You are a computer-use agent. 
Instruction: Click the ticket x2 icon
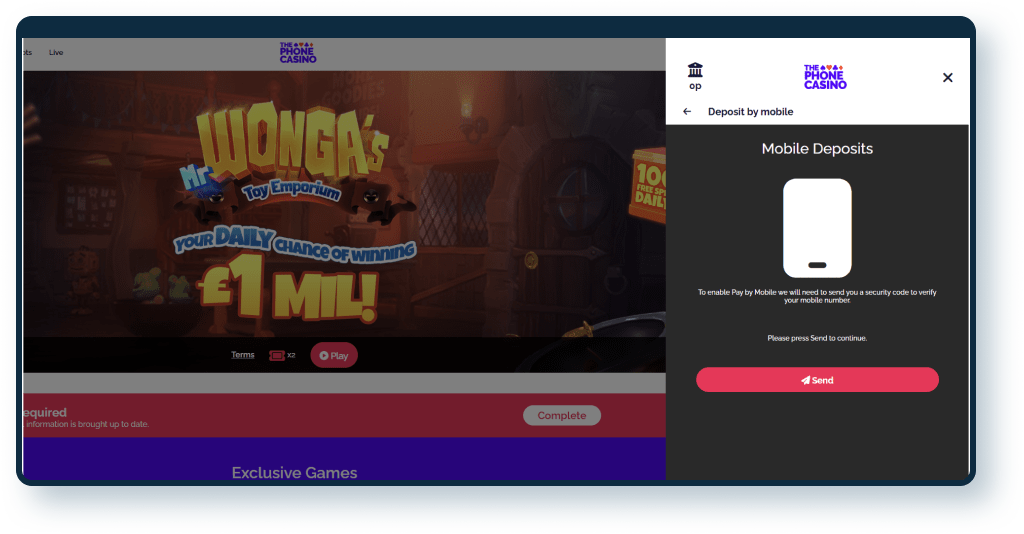282,355
